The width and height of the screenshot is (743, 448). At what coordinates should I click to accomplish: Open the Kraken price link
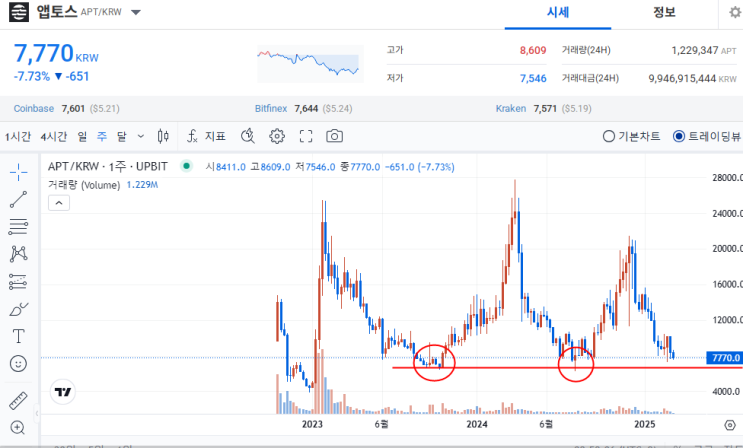click(511, 109)
